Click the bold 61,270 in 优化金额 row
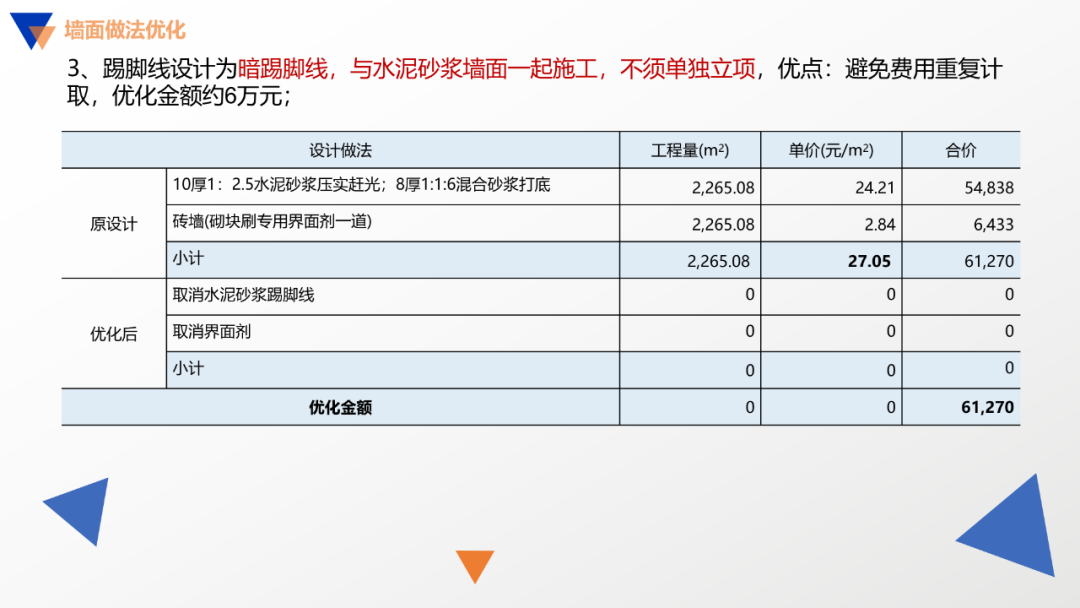Screen dimensions: 1080x608 988,407
